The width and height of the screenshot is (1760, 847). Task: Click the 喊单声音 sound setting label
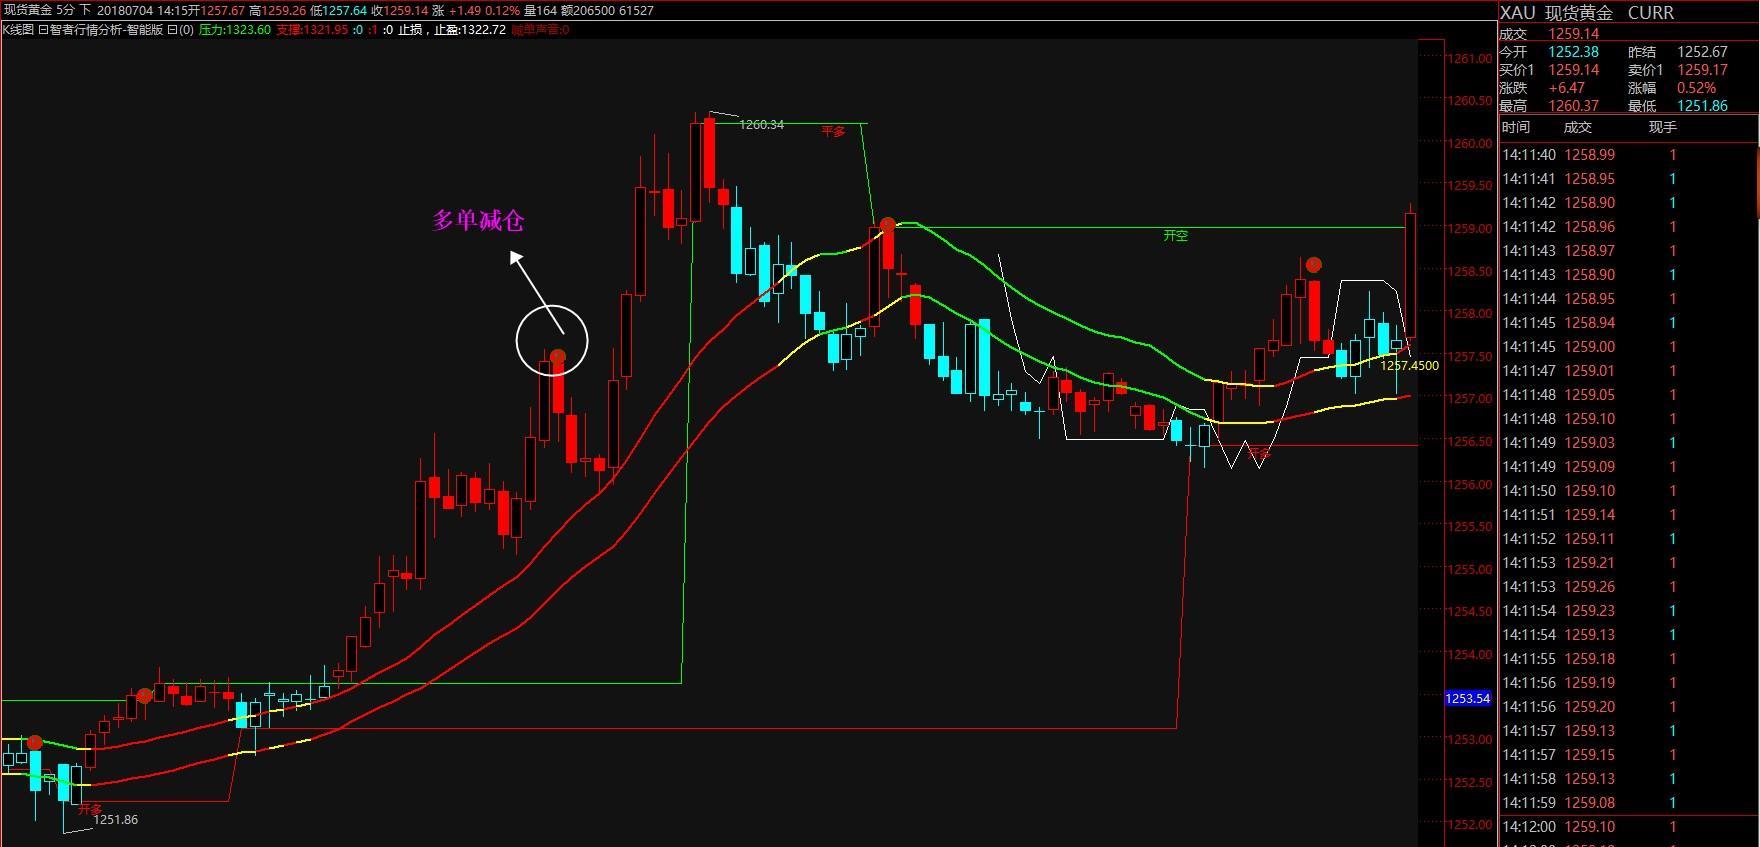[539, 30]
